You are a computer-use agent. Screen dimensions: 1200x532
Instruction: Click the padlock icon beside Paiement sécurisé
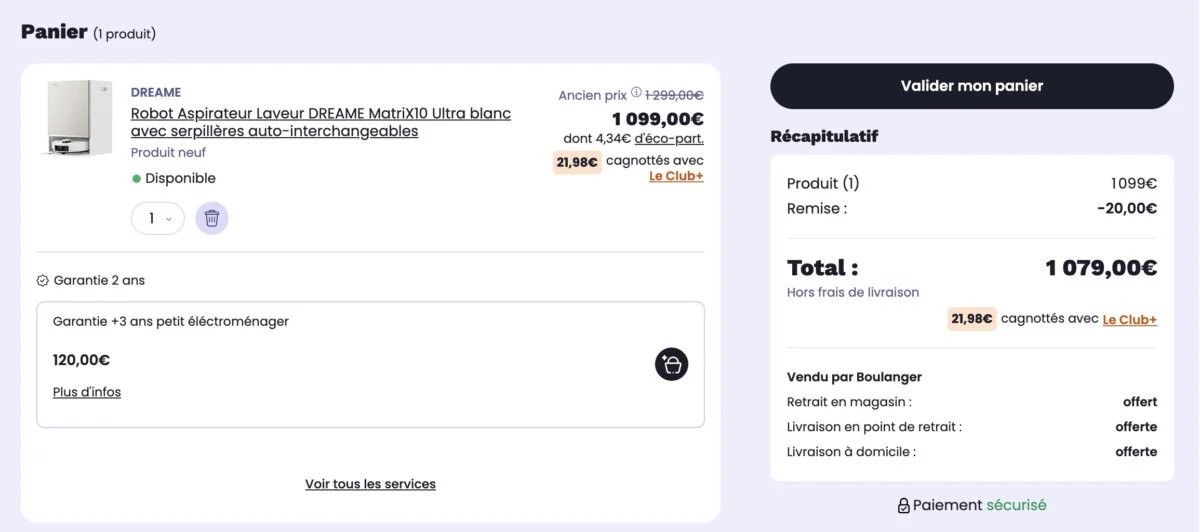[x=903, y=506]
